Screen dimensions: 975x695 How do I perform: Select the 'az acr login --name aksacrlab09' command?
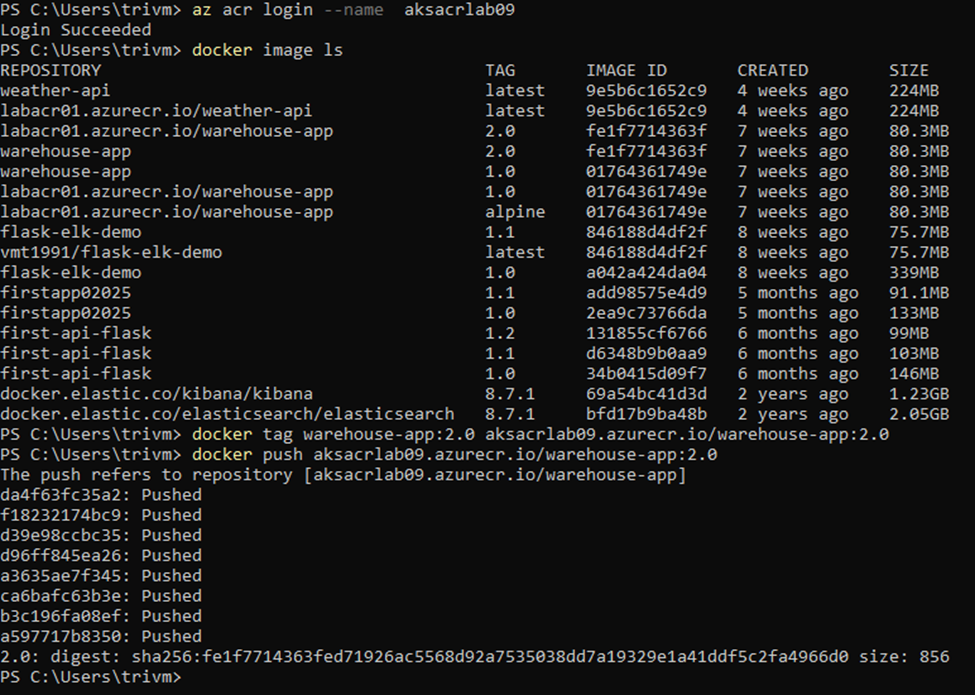[x=353, y=10]
